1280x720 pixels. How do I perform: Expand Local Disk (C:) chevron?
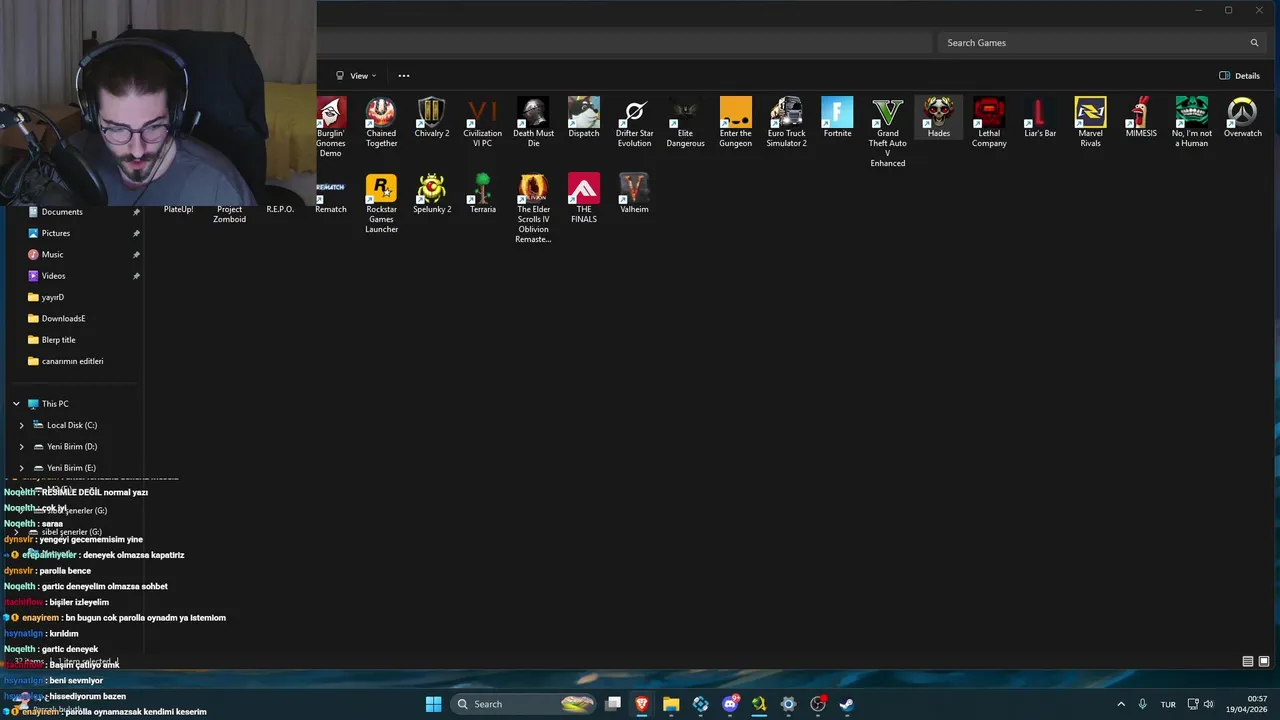tap(22, 425)
